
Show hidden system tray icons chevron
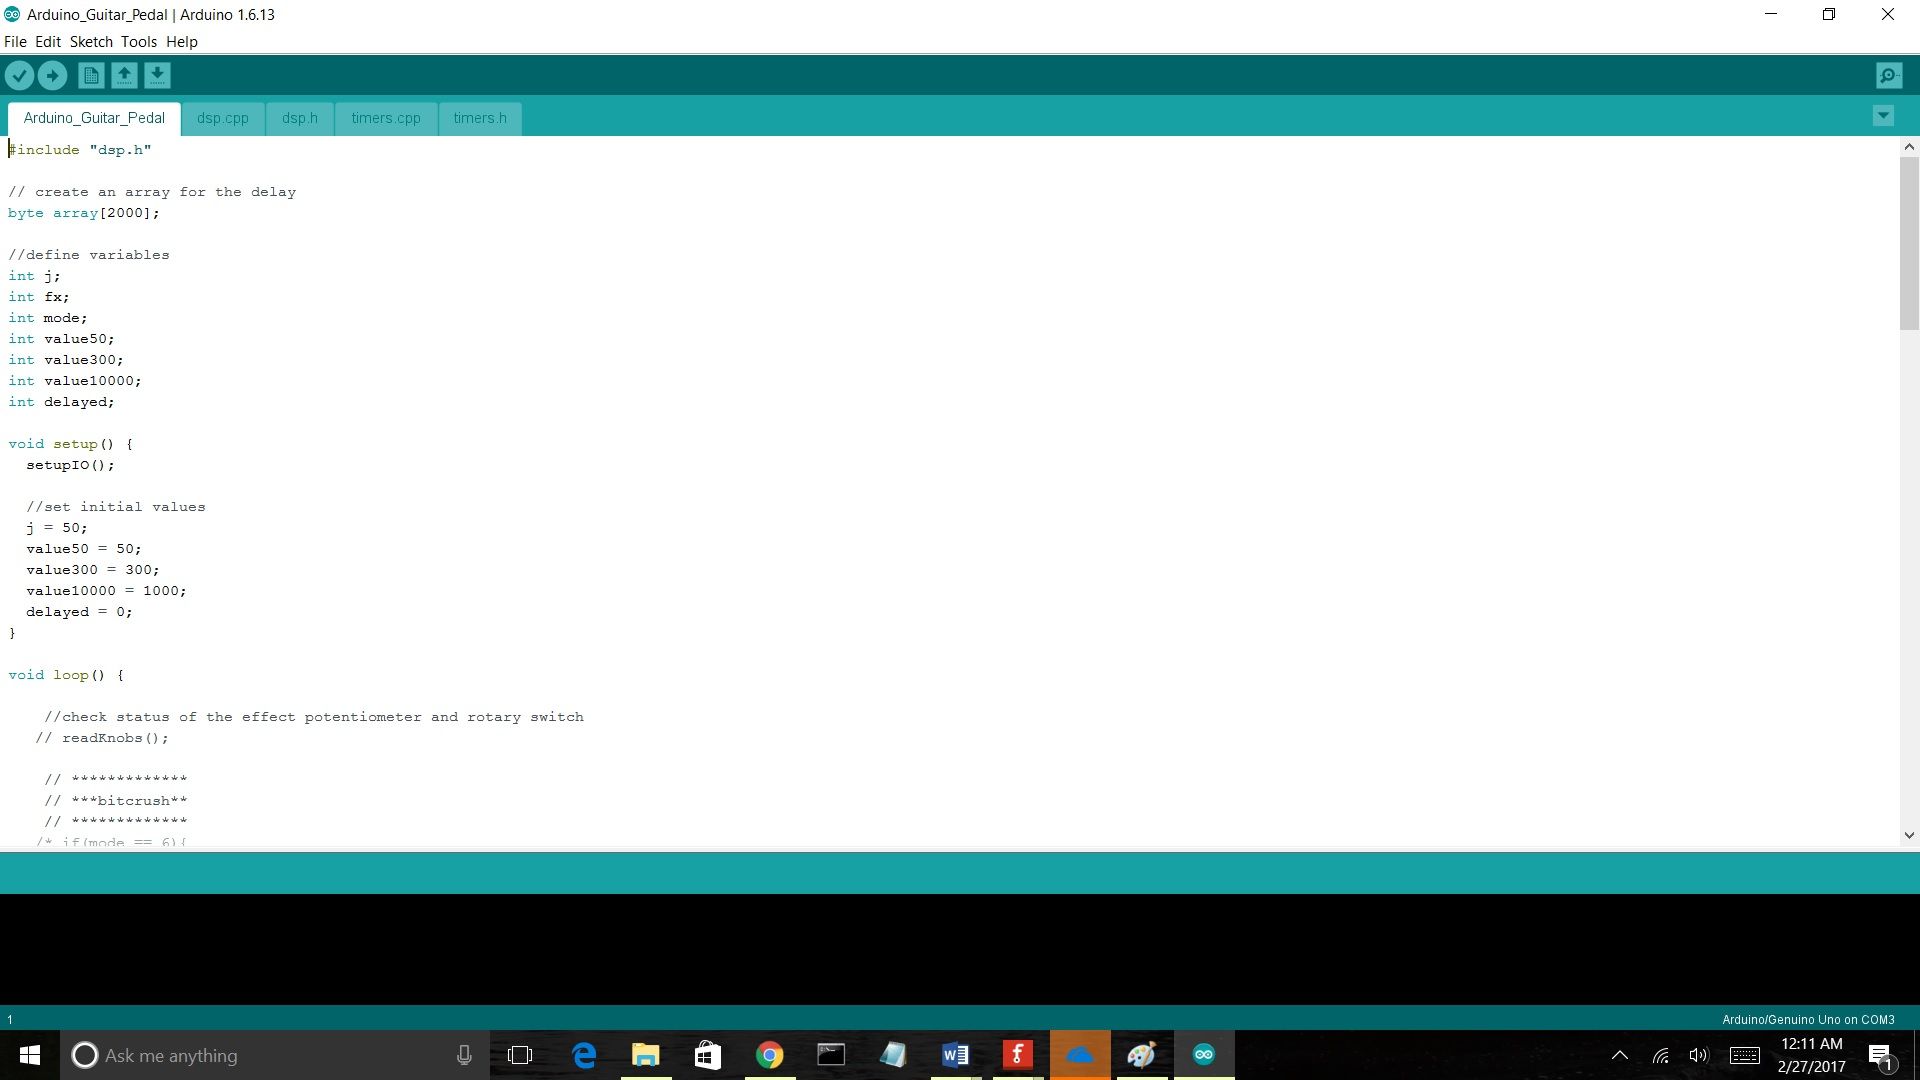coord(1619,1055)
